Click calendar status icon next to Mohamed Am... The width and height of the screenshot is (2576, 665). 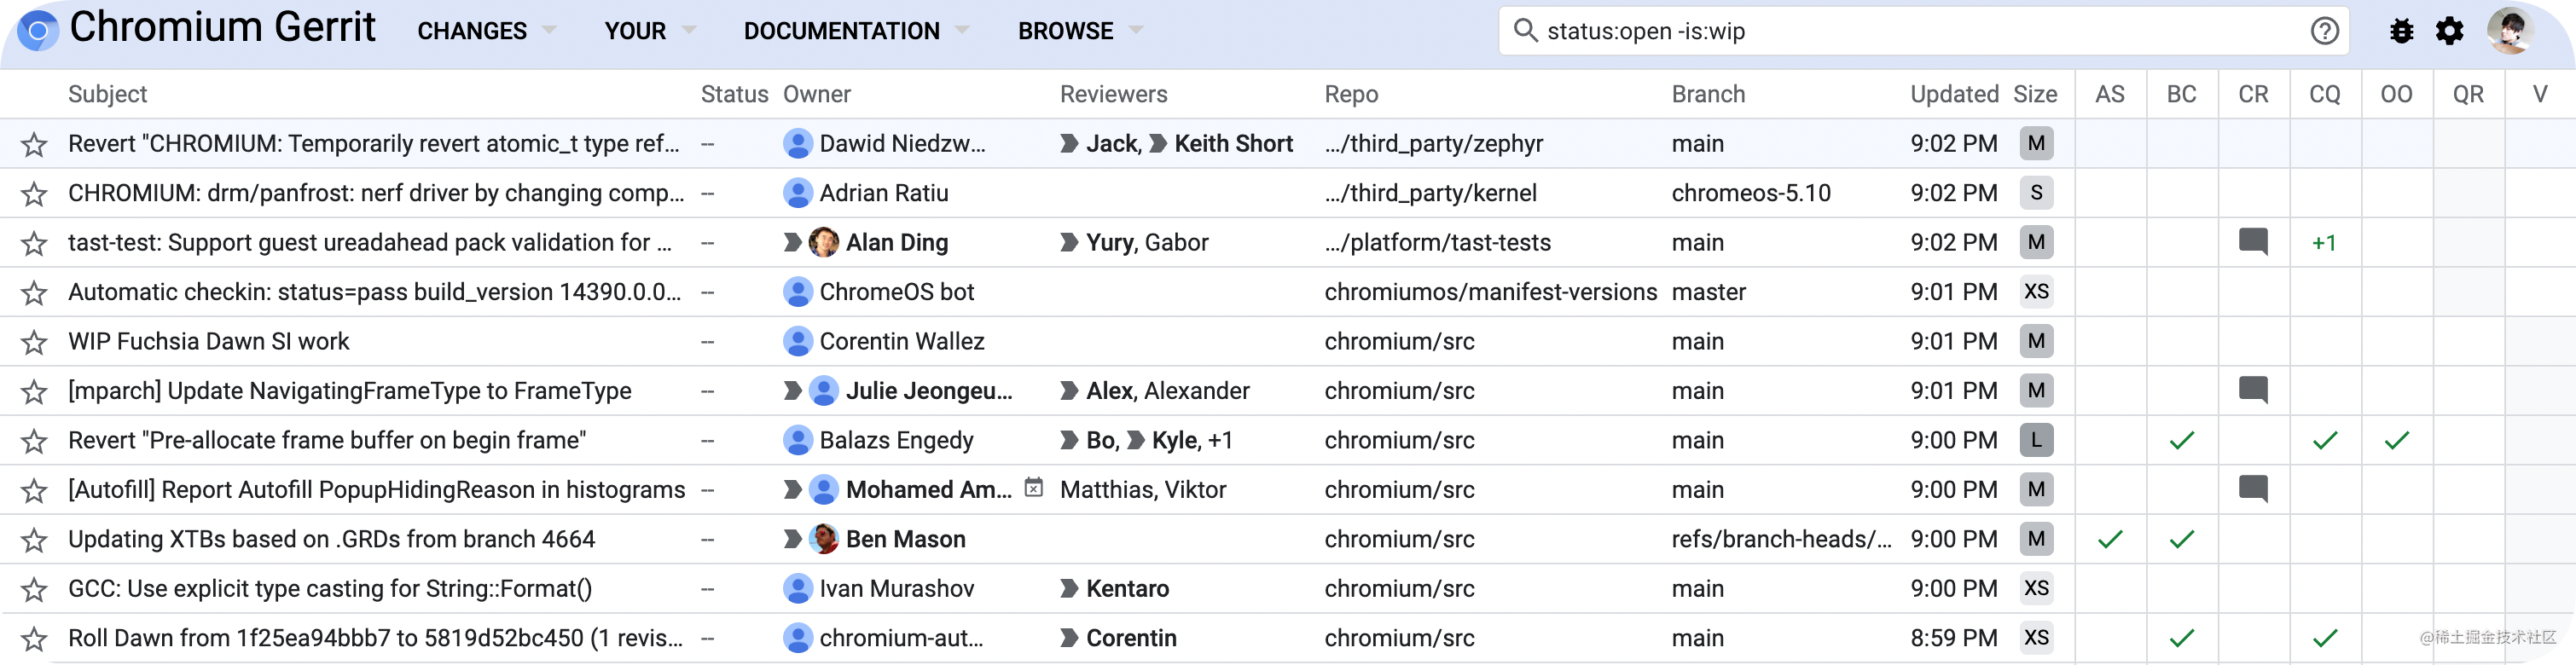point(1034,488)
